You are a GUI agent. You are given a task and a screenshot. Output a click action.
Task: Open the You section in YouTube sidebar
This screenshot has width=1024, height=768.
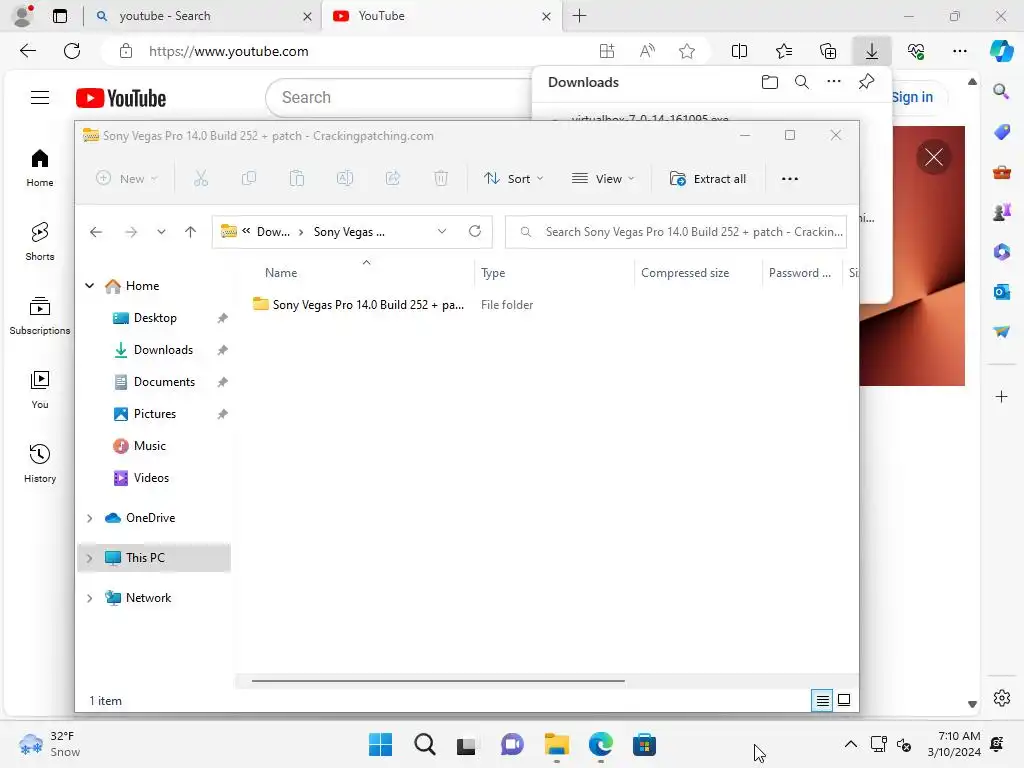40,390
